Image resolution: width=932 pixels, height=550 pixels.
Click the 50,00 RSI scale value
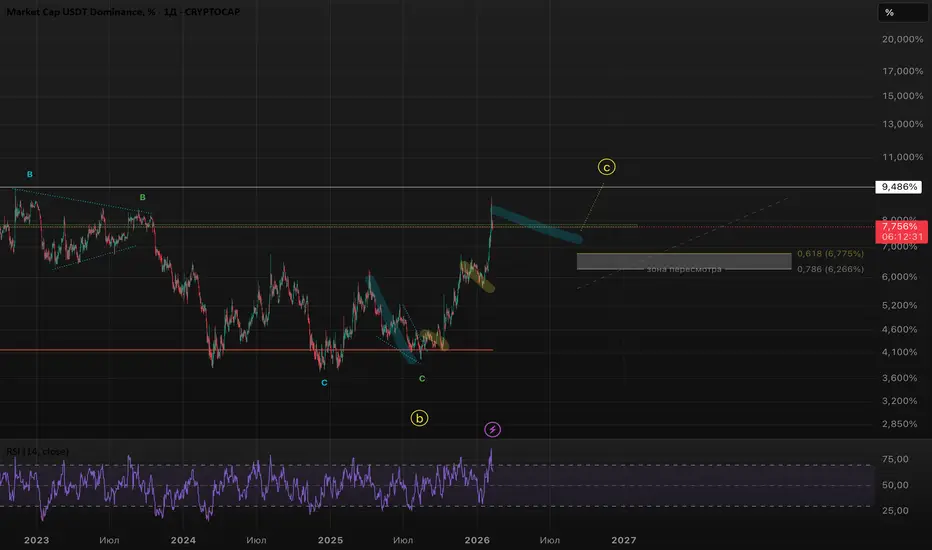(895, 485)
